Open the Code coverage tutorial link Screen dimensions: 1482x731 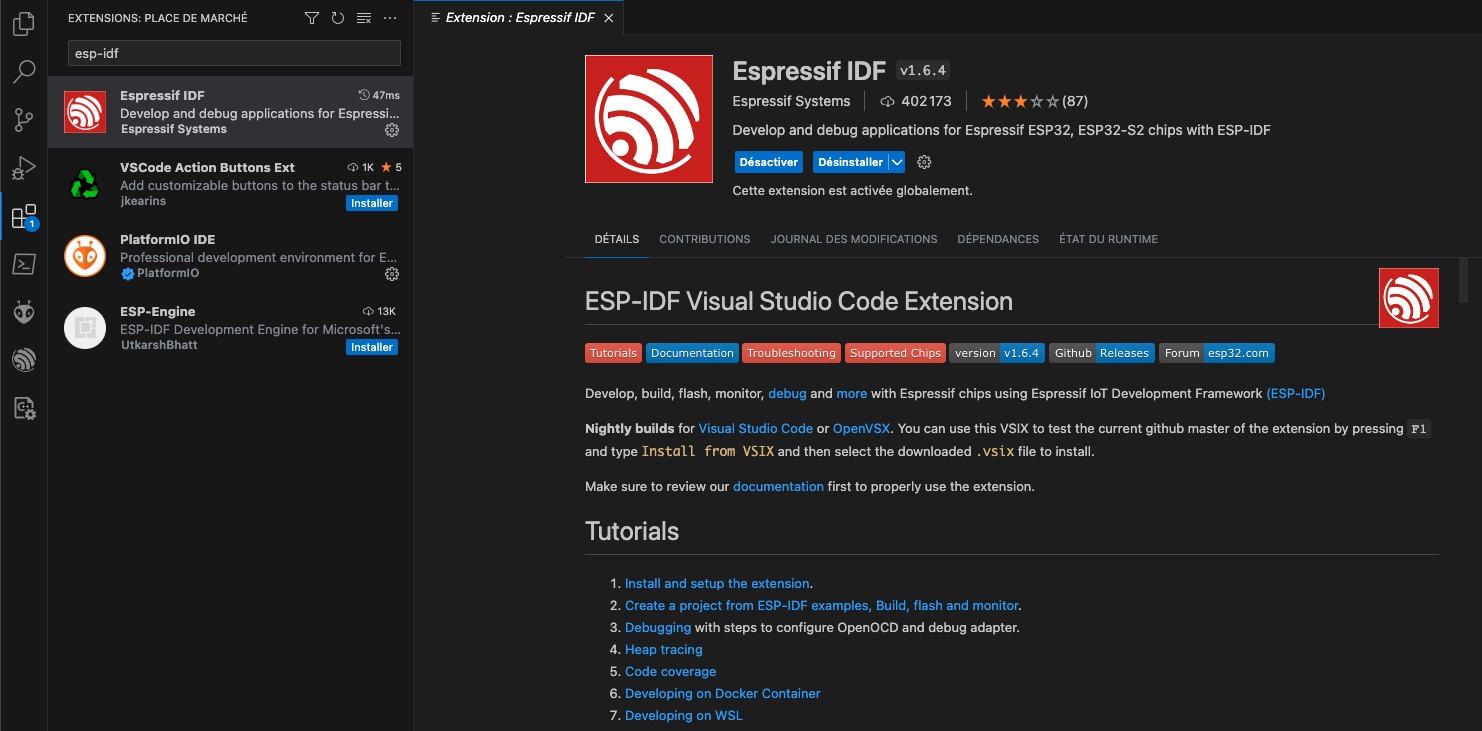(670, 672)
